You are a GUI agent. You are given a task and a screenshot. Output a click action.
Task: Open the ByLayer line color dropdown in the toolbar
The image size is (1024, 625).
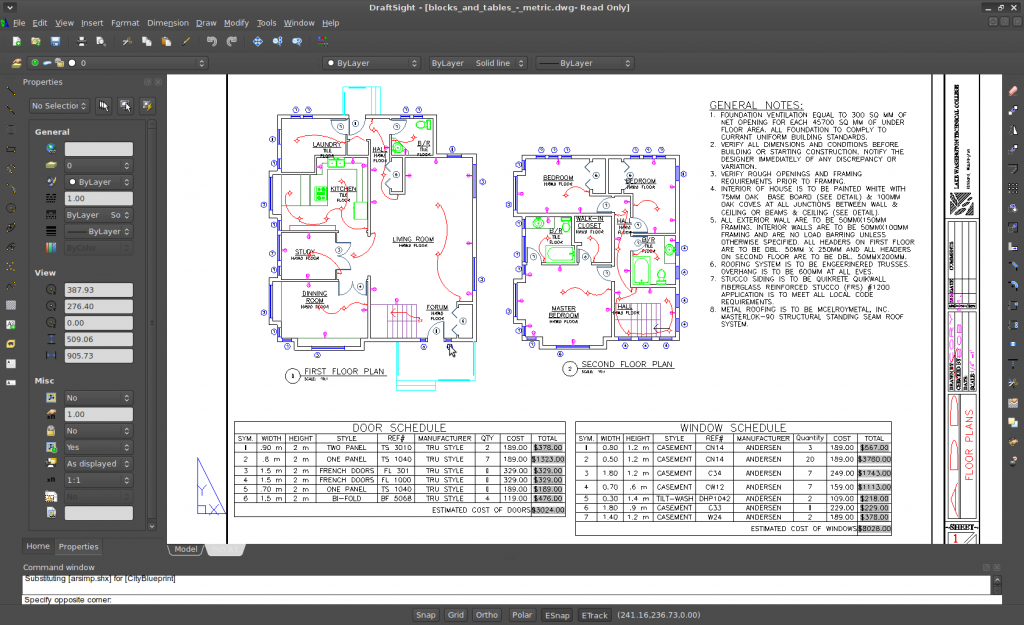(x=373, y=63)
